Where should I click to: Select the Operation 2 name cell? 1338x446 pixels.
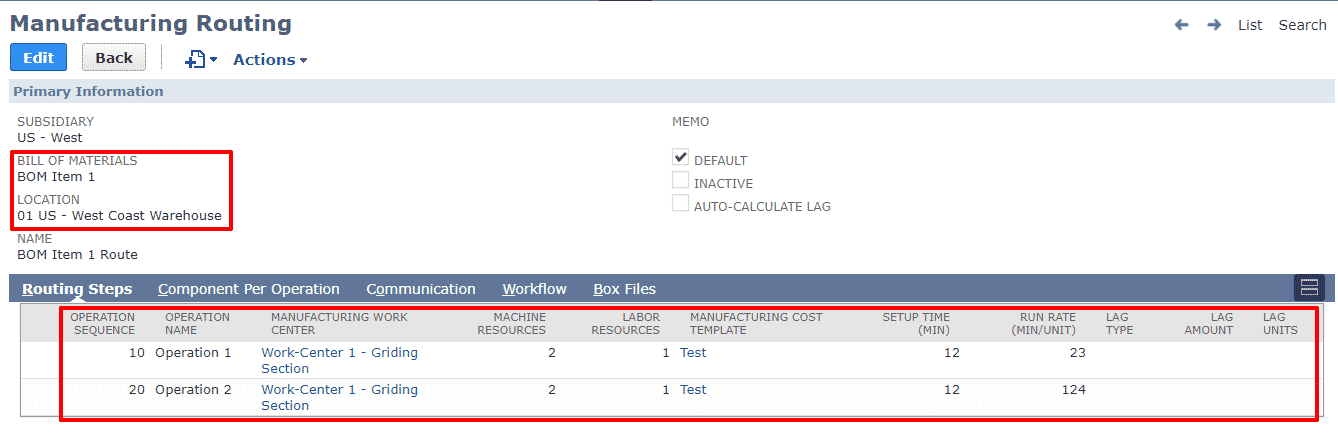point(193,389)
